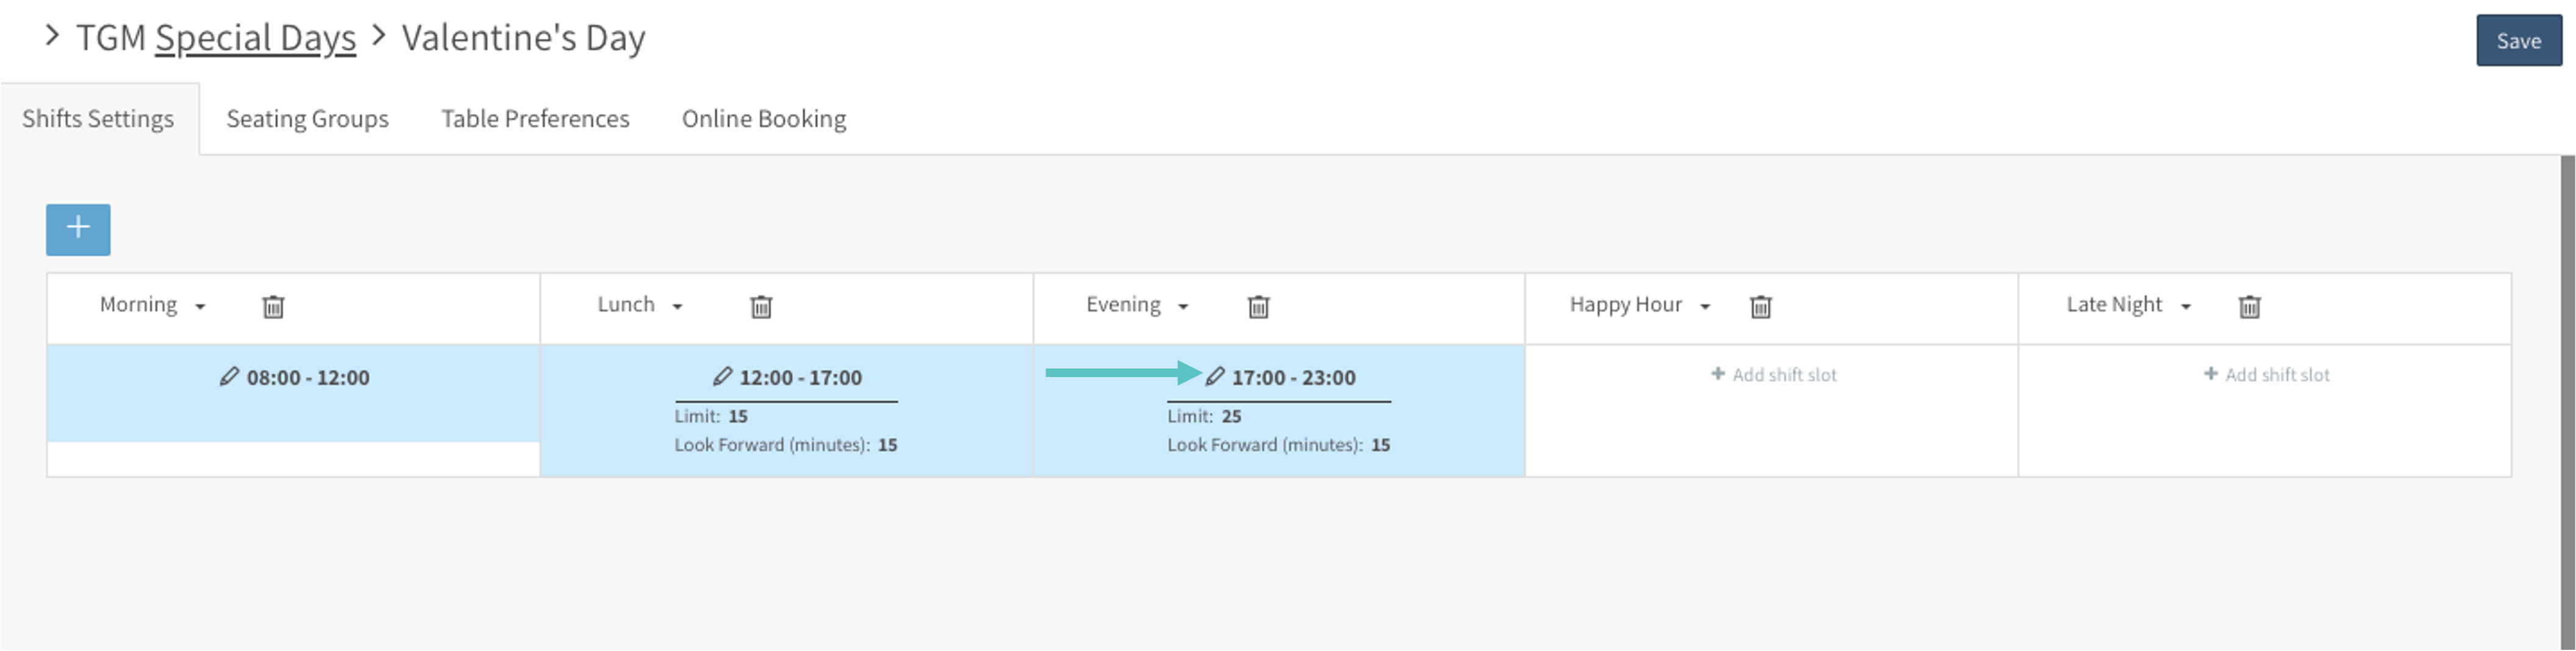The height and width of the screenshot is (651, 2576).
Task: Click the Save button
Action: coord(2517,41)
